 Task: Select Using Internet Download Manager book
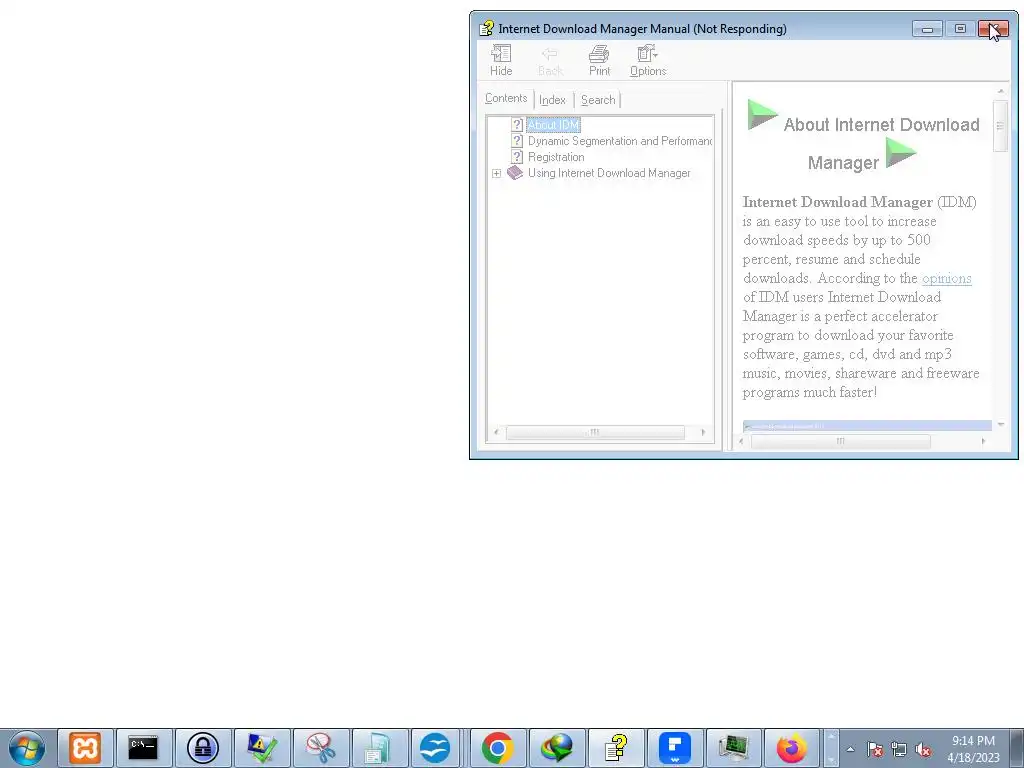coord(609,173)
